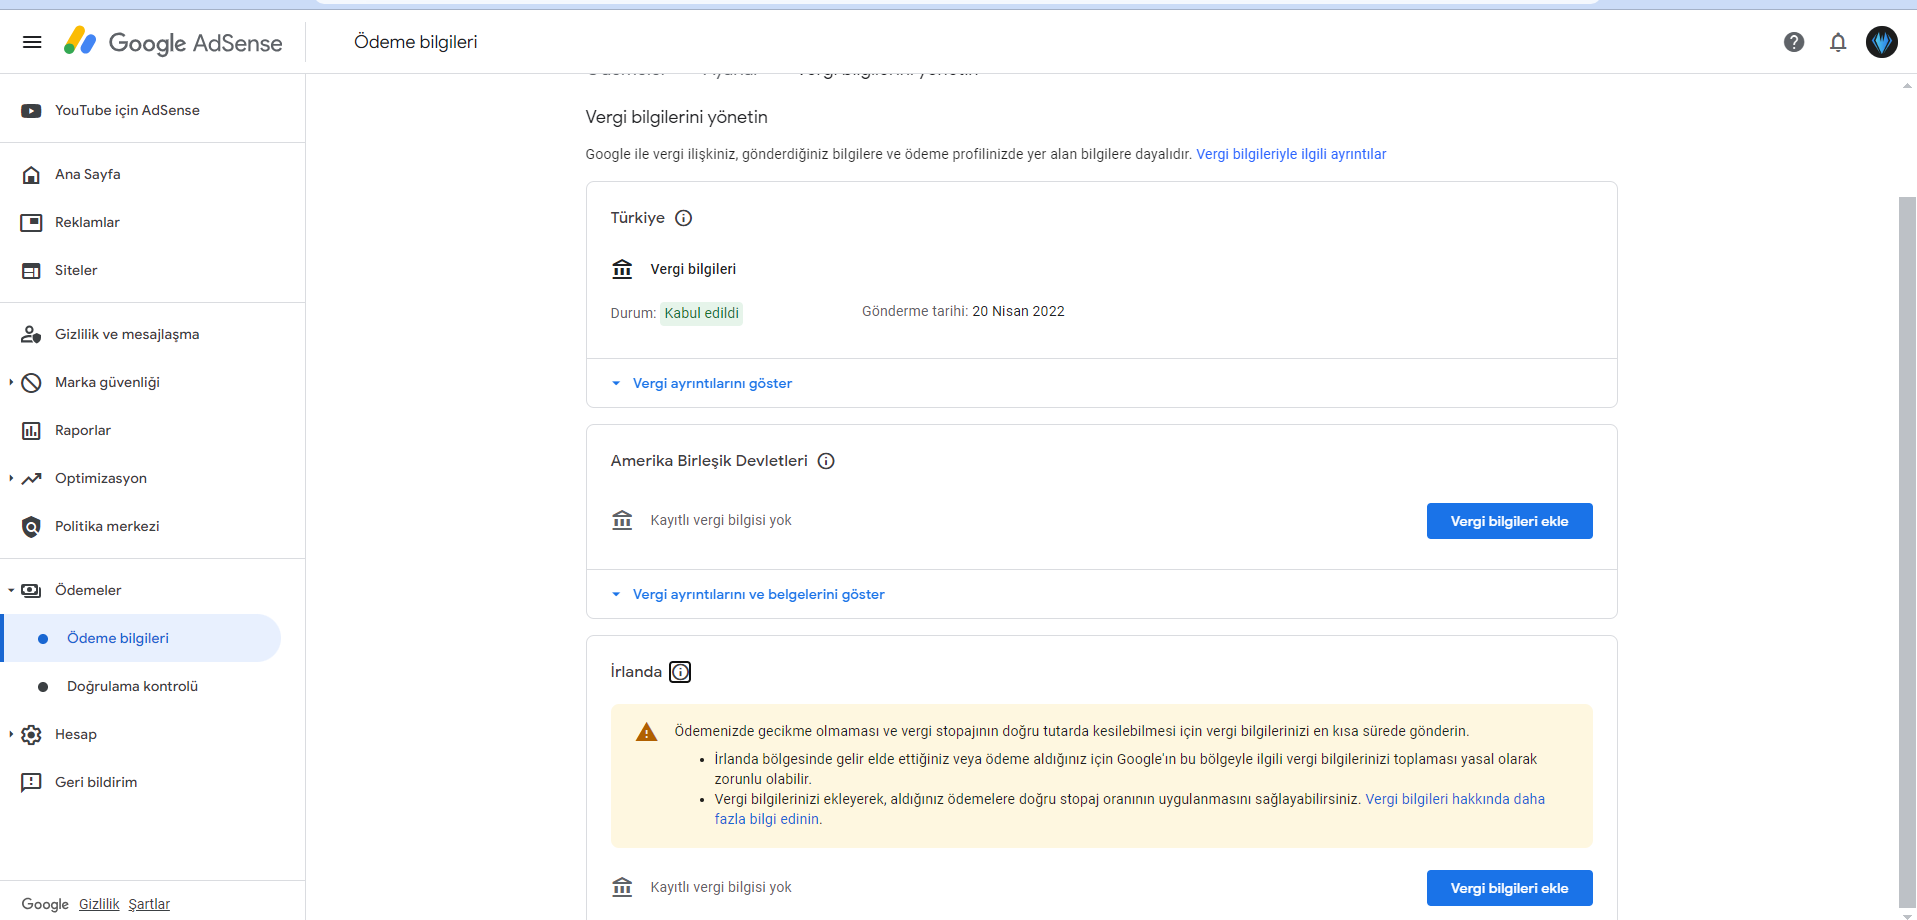The height and width of the screenshot is (920, 1917).
Task: Open Politika merkezi
Action: coord(107,526)
